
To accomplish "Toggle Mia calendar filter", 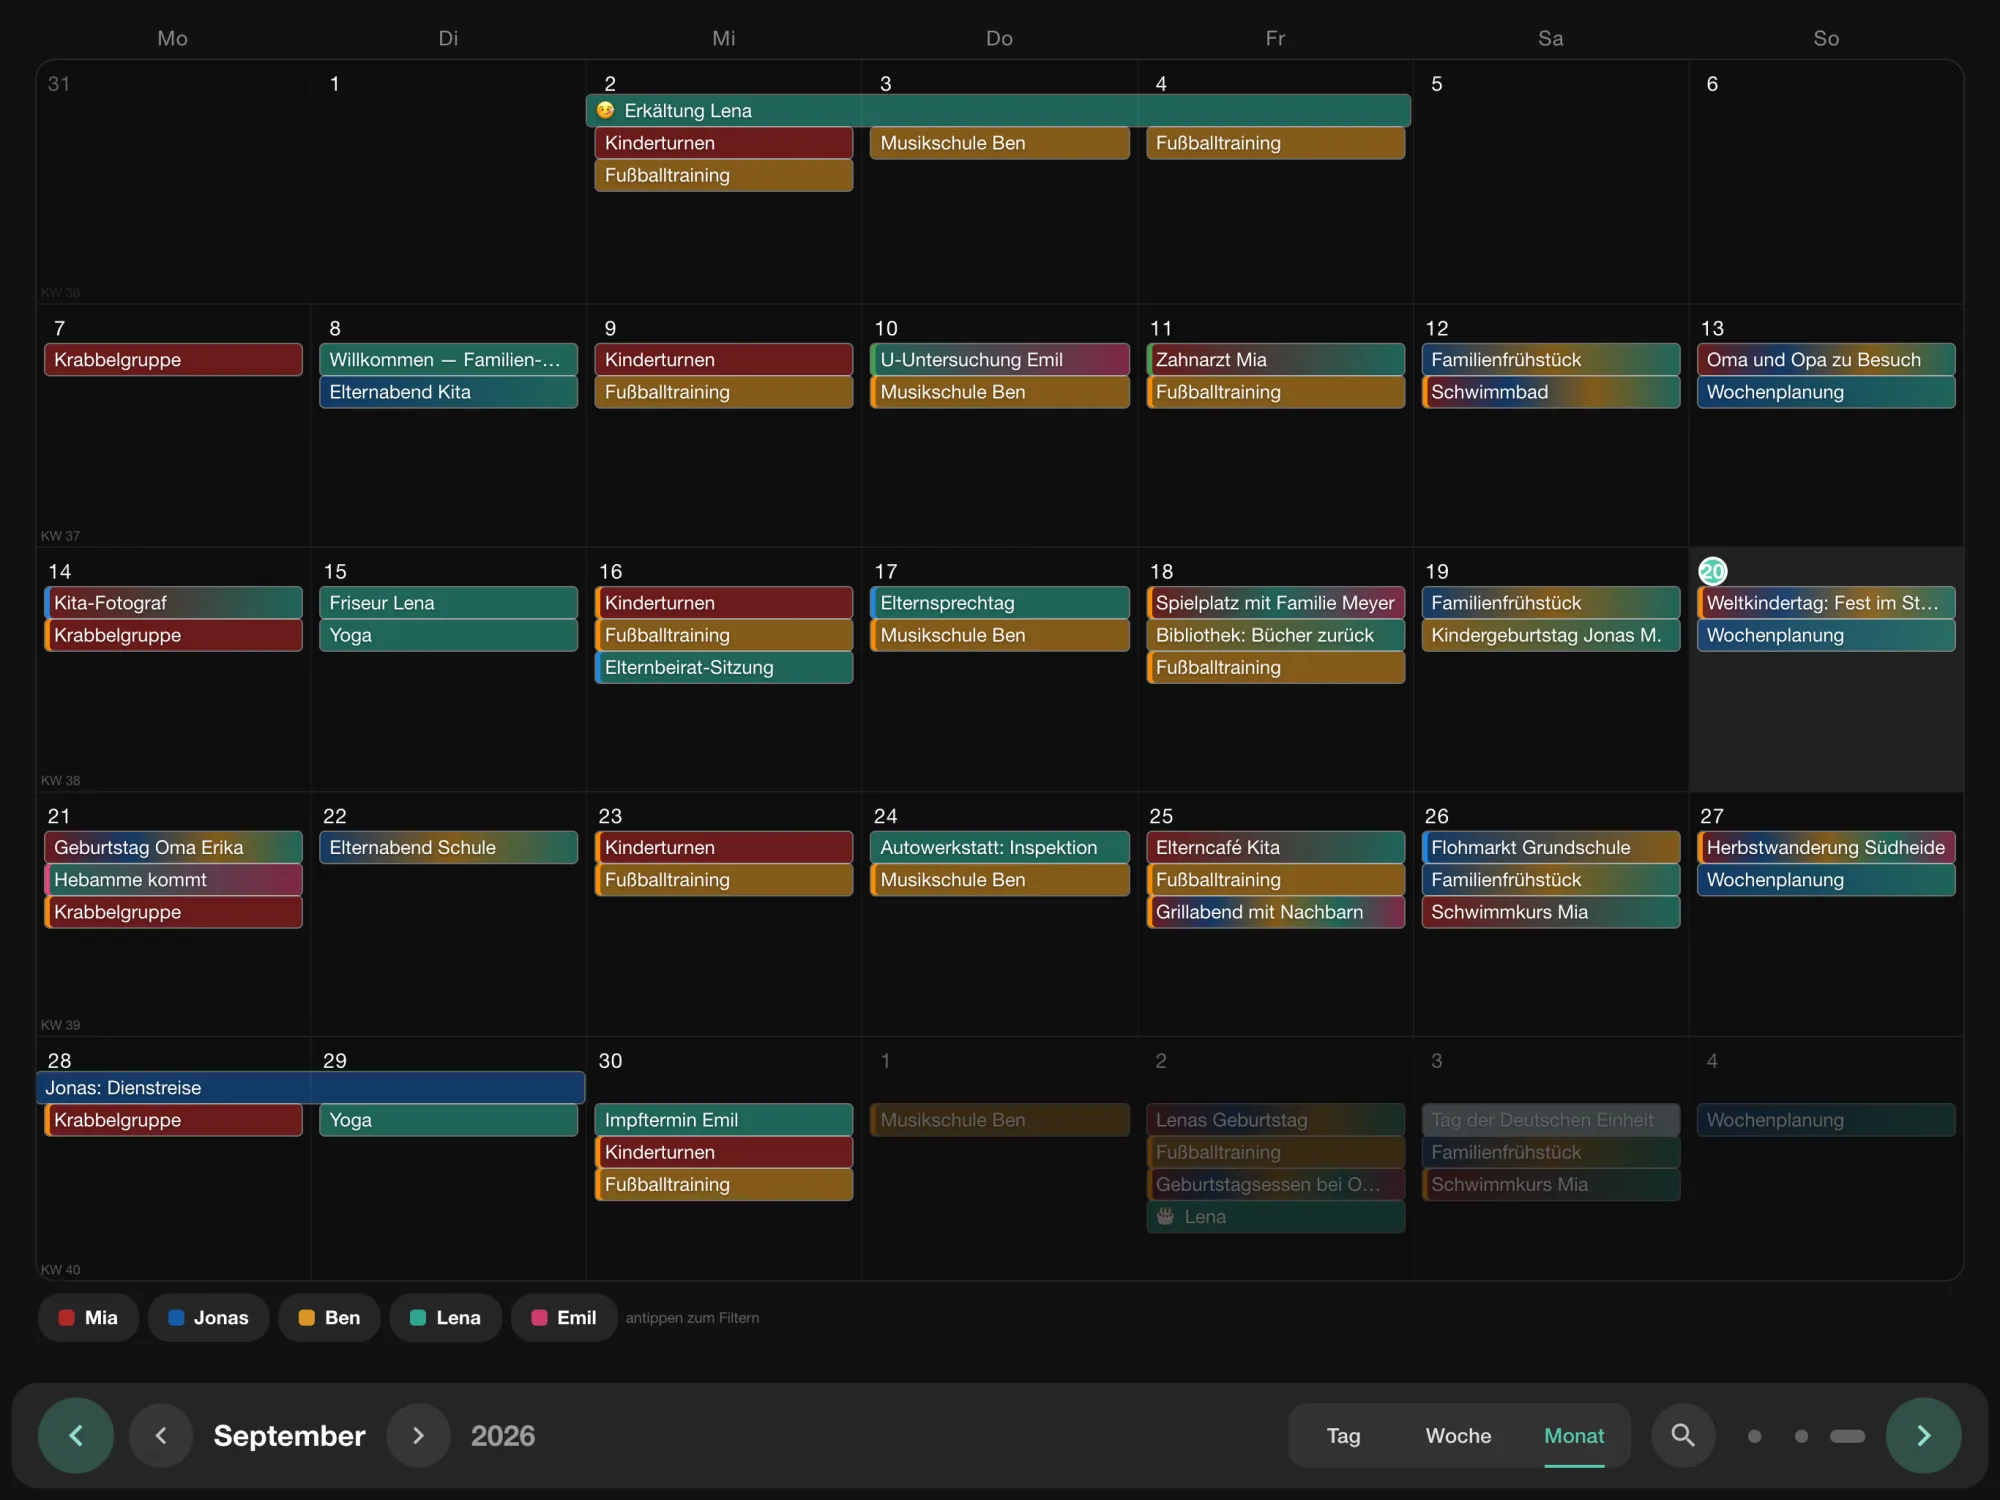I will [x=88, y=1318].
